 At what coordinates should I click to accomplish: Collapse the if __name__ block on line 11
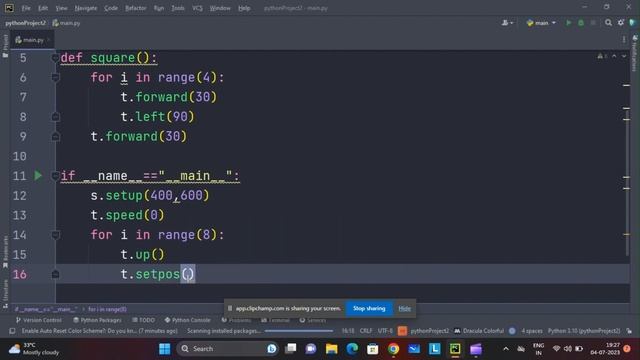point(56,176)
